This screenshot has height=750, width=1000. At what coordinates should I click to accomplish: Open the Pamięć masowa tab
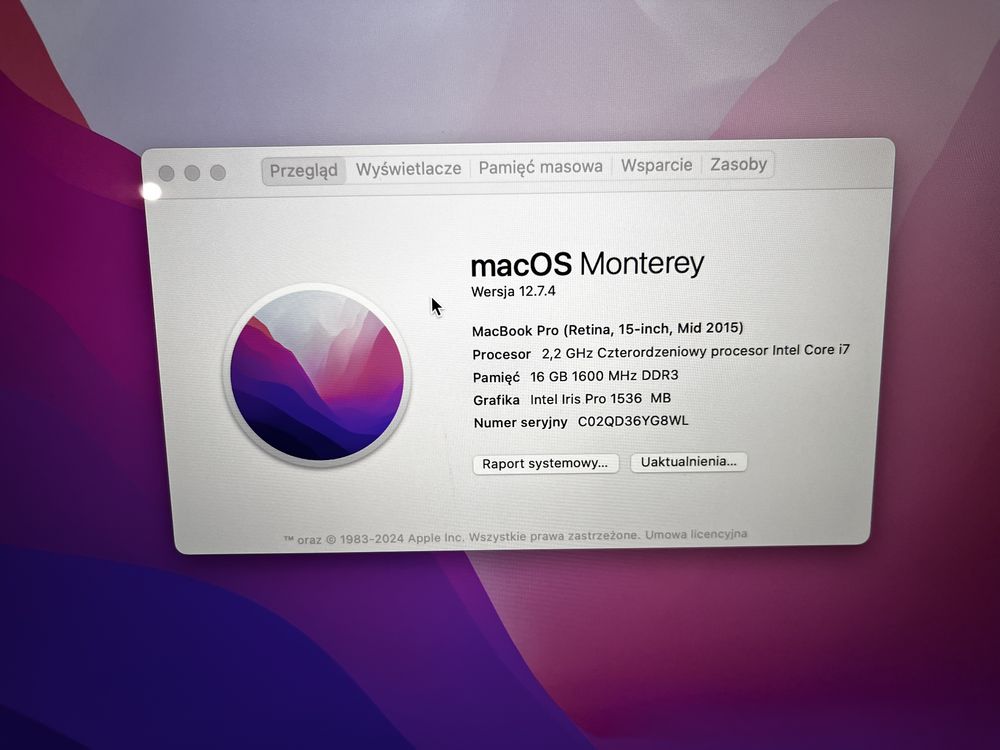click(541, 167)
